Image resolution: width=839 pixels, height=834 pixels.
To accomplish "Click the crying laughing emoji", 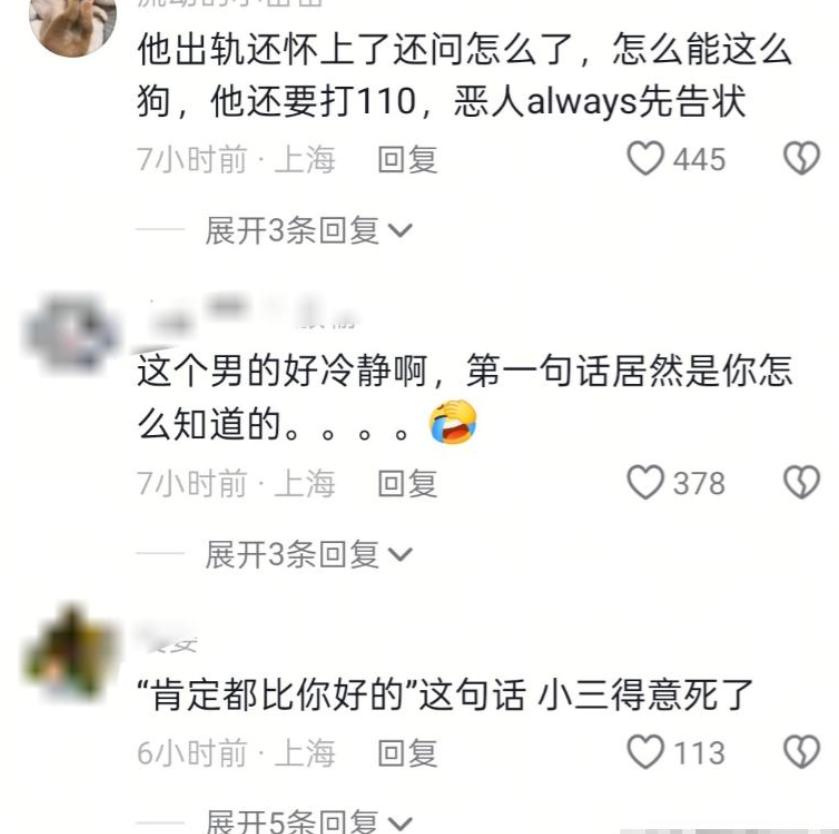I will (x=453, y=423).
